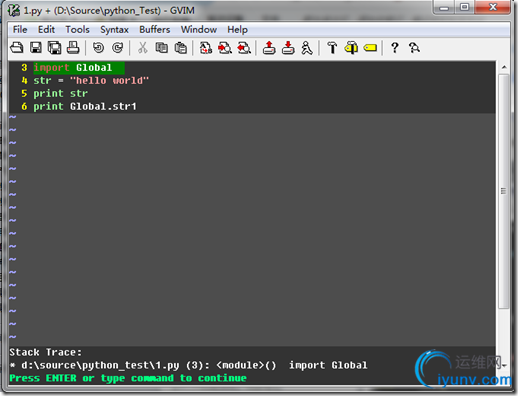Click the 'Stack Trace:' label
The image size is (518, 396).
click(x=45, y=352)
